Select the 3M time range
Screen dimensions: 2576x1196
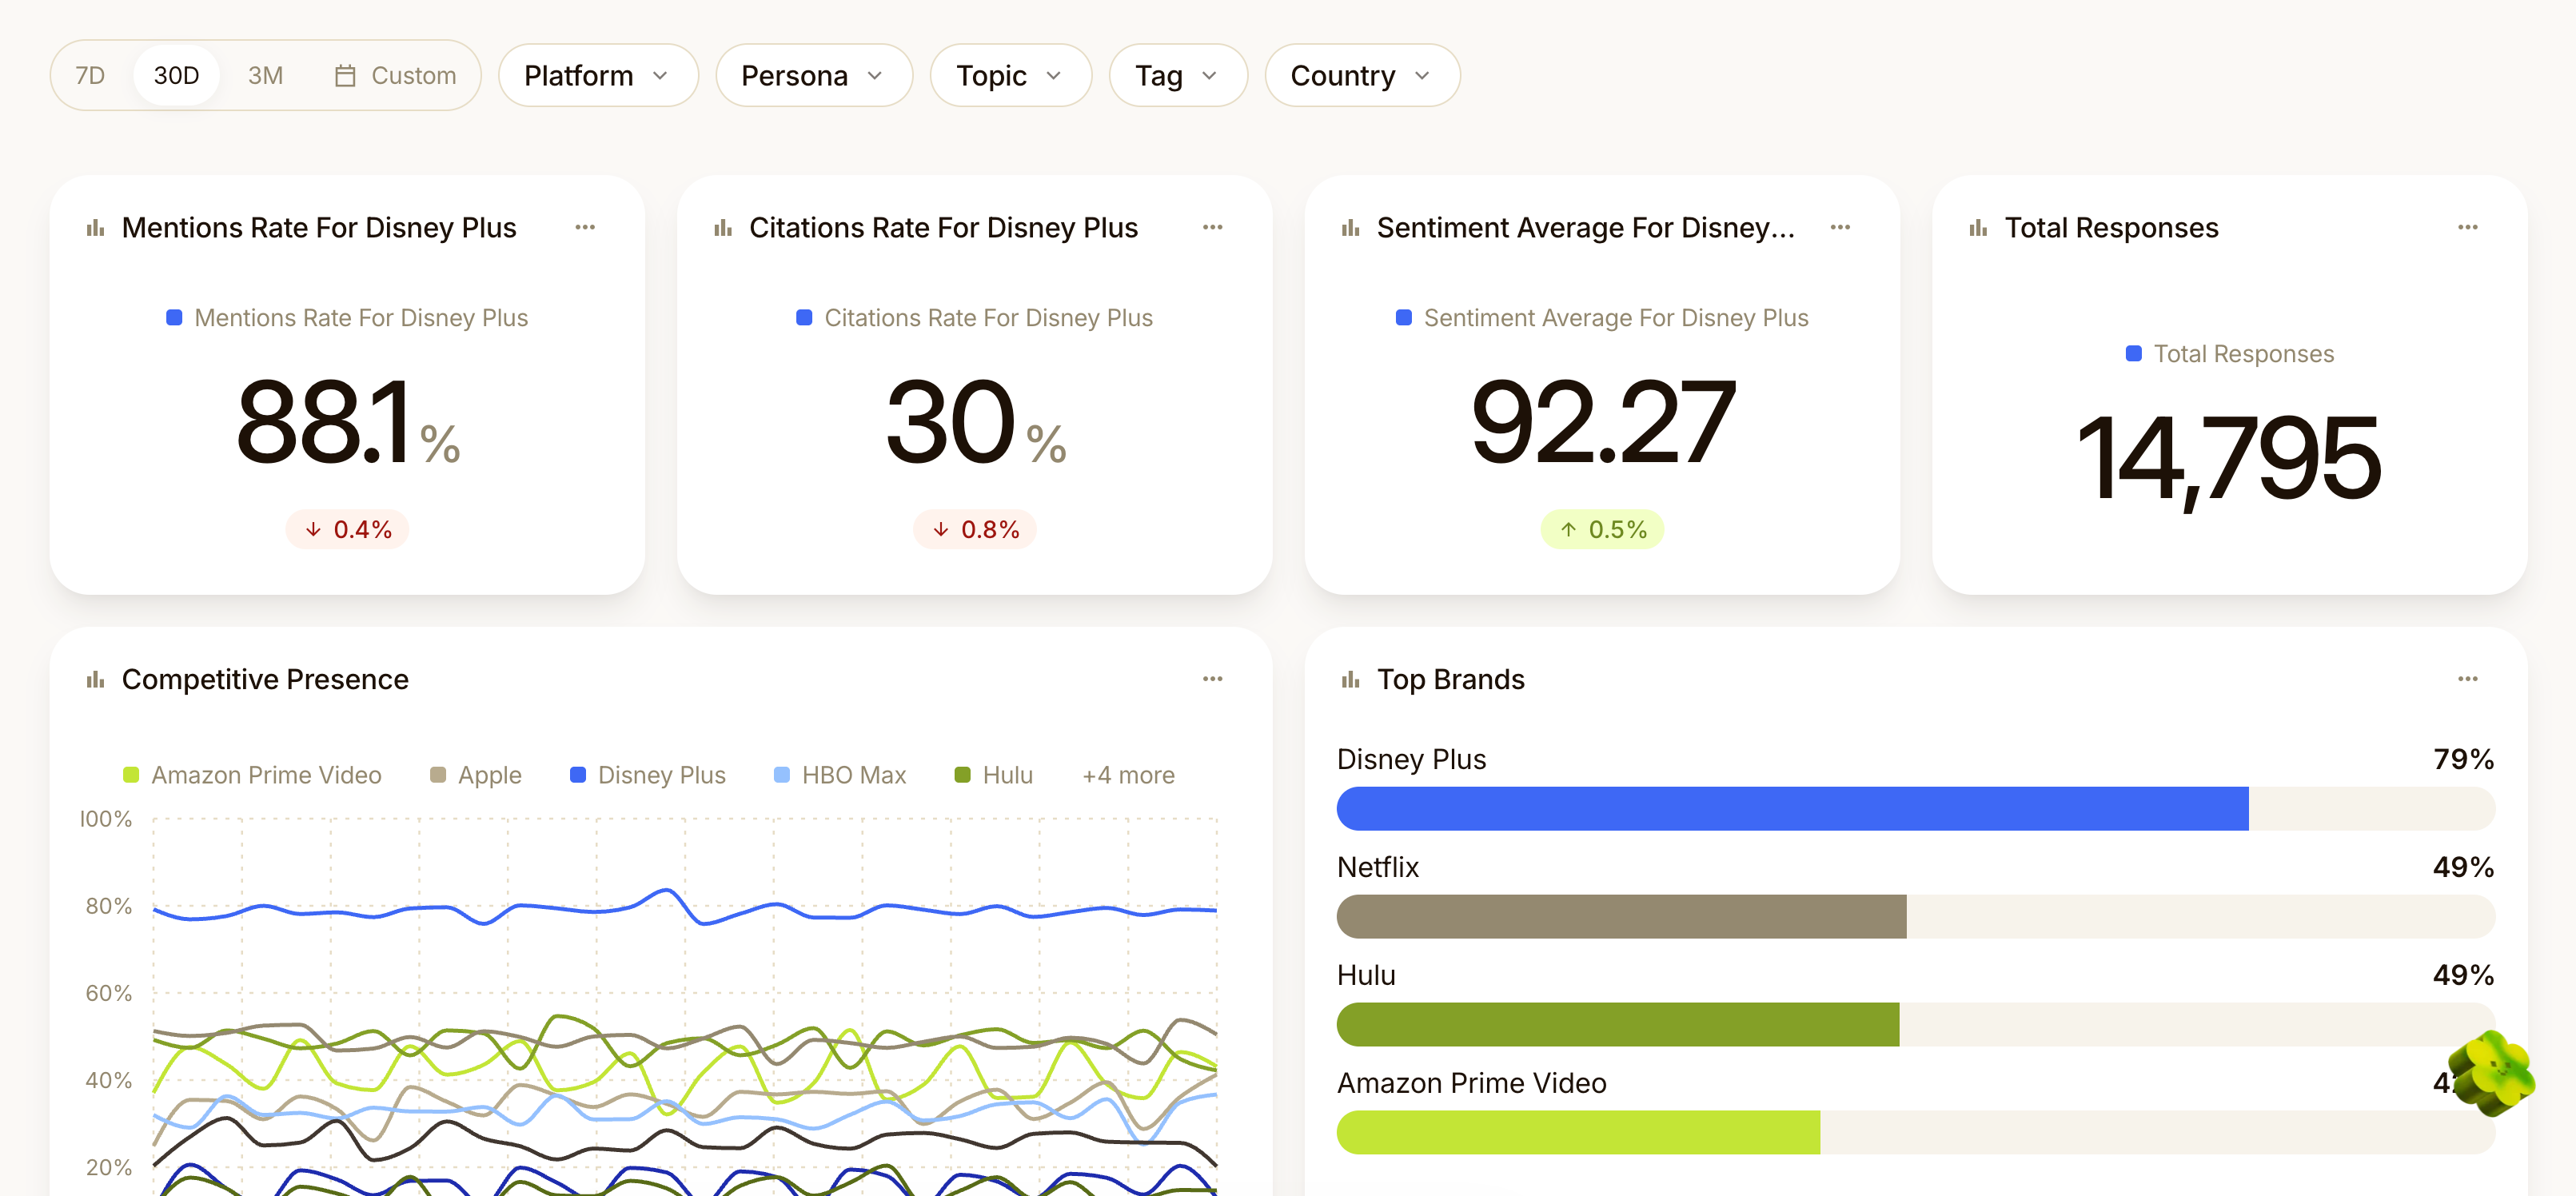[x=265, y=76]
